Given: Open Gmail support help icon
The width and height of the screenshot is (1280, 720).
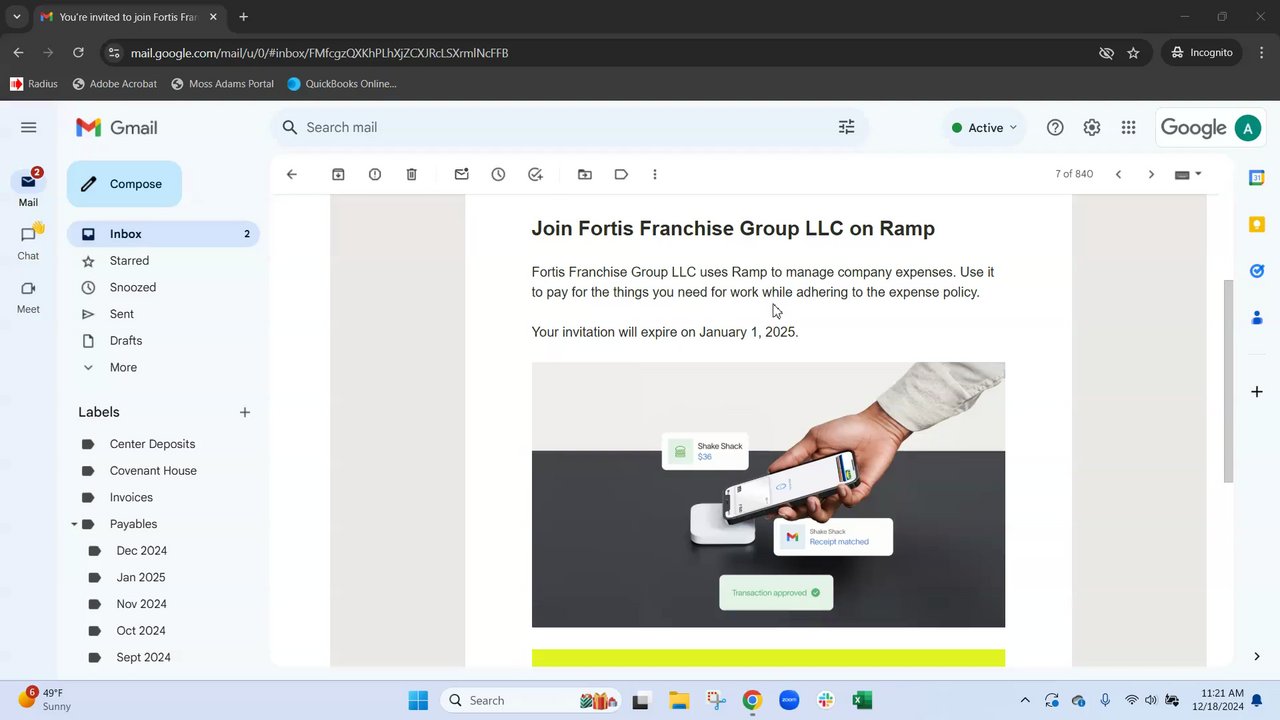Looking at the screenshot, I should pos(1055,127).
